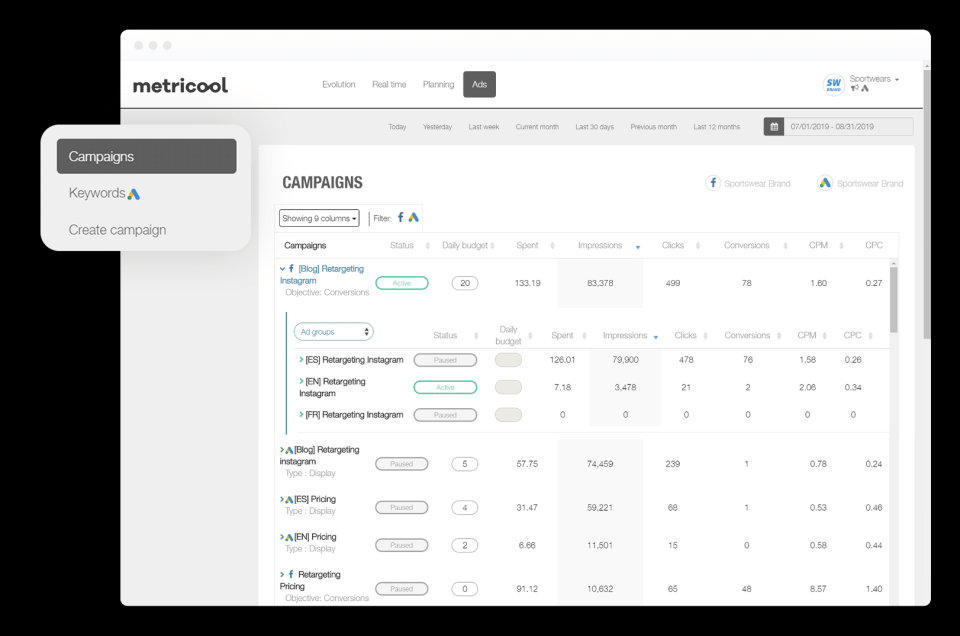Edit daily budget 2 for [EN] Pricing
The image size is (960, 636).
pos(465,545)
